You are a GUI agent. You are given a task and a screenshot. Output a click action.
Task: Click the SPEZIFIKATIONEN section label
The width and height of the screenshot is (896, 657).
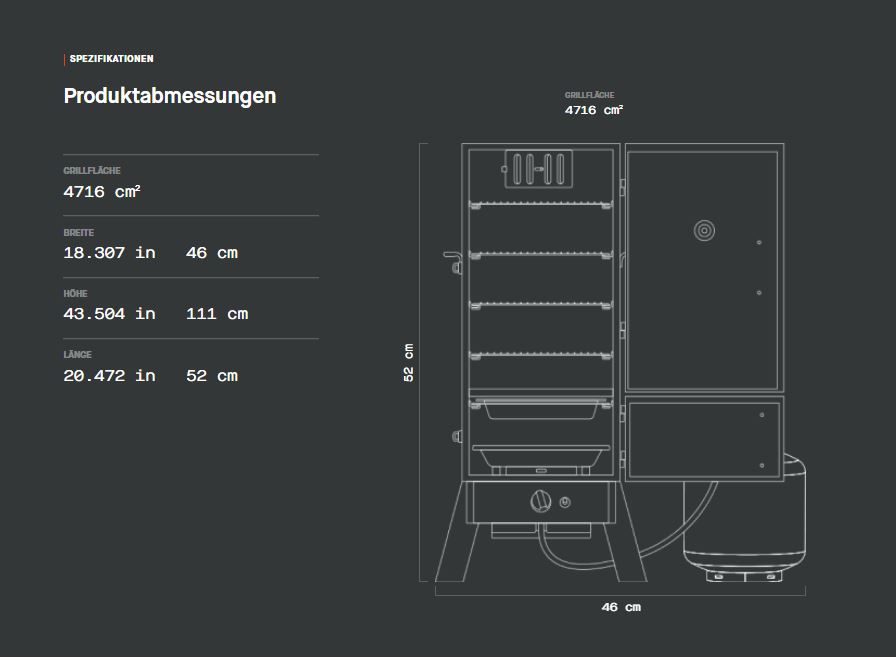[x=111, y=59]
